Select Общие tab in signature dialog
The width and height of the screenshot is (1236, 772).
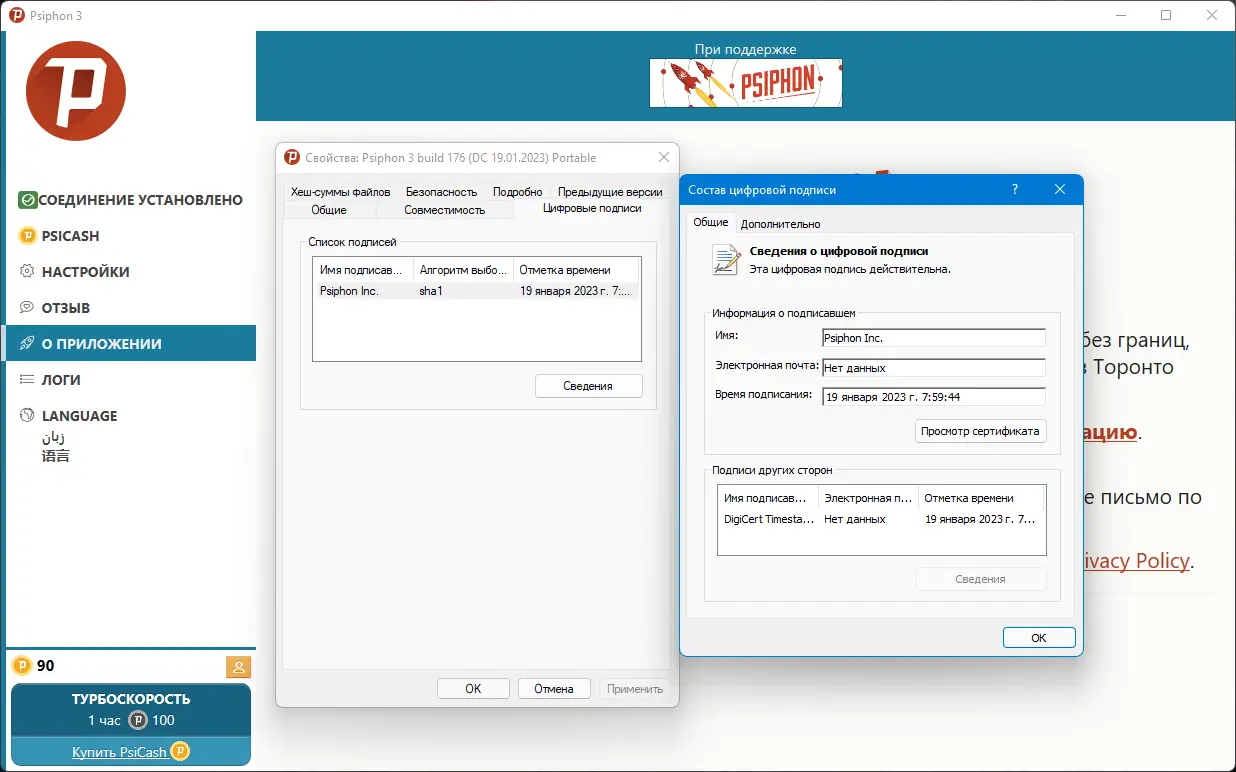click(x=711, y=222)
